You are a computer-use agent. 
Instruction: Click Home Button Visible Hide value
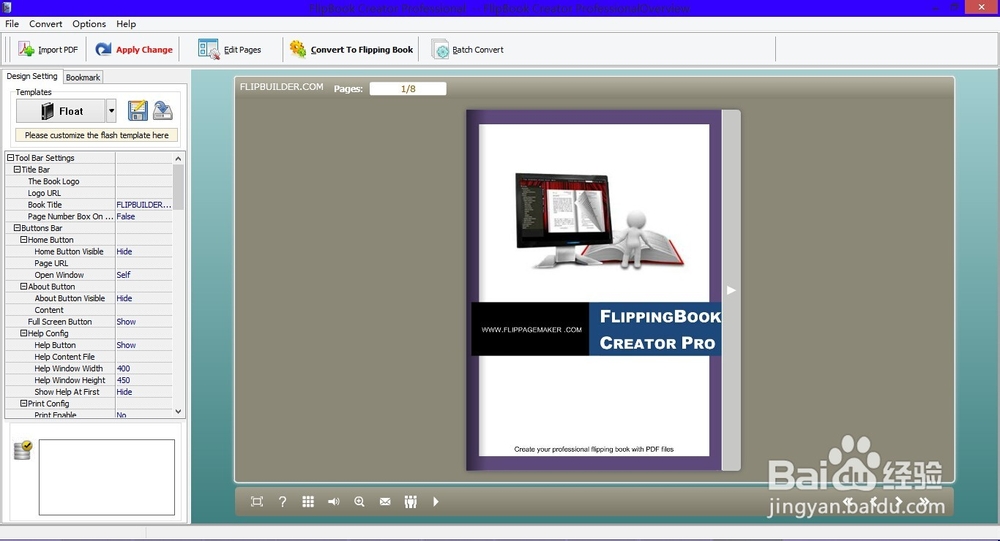(x=124, y=251)
